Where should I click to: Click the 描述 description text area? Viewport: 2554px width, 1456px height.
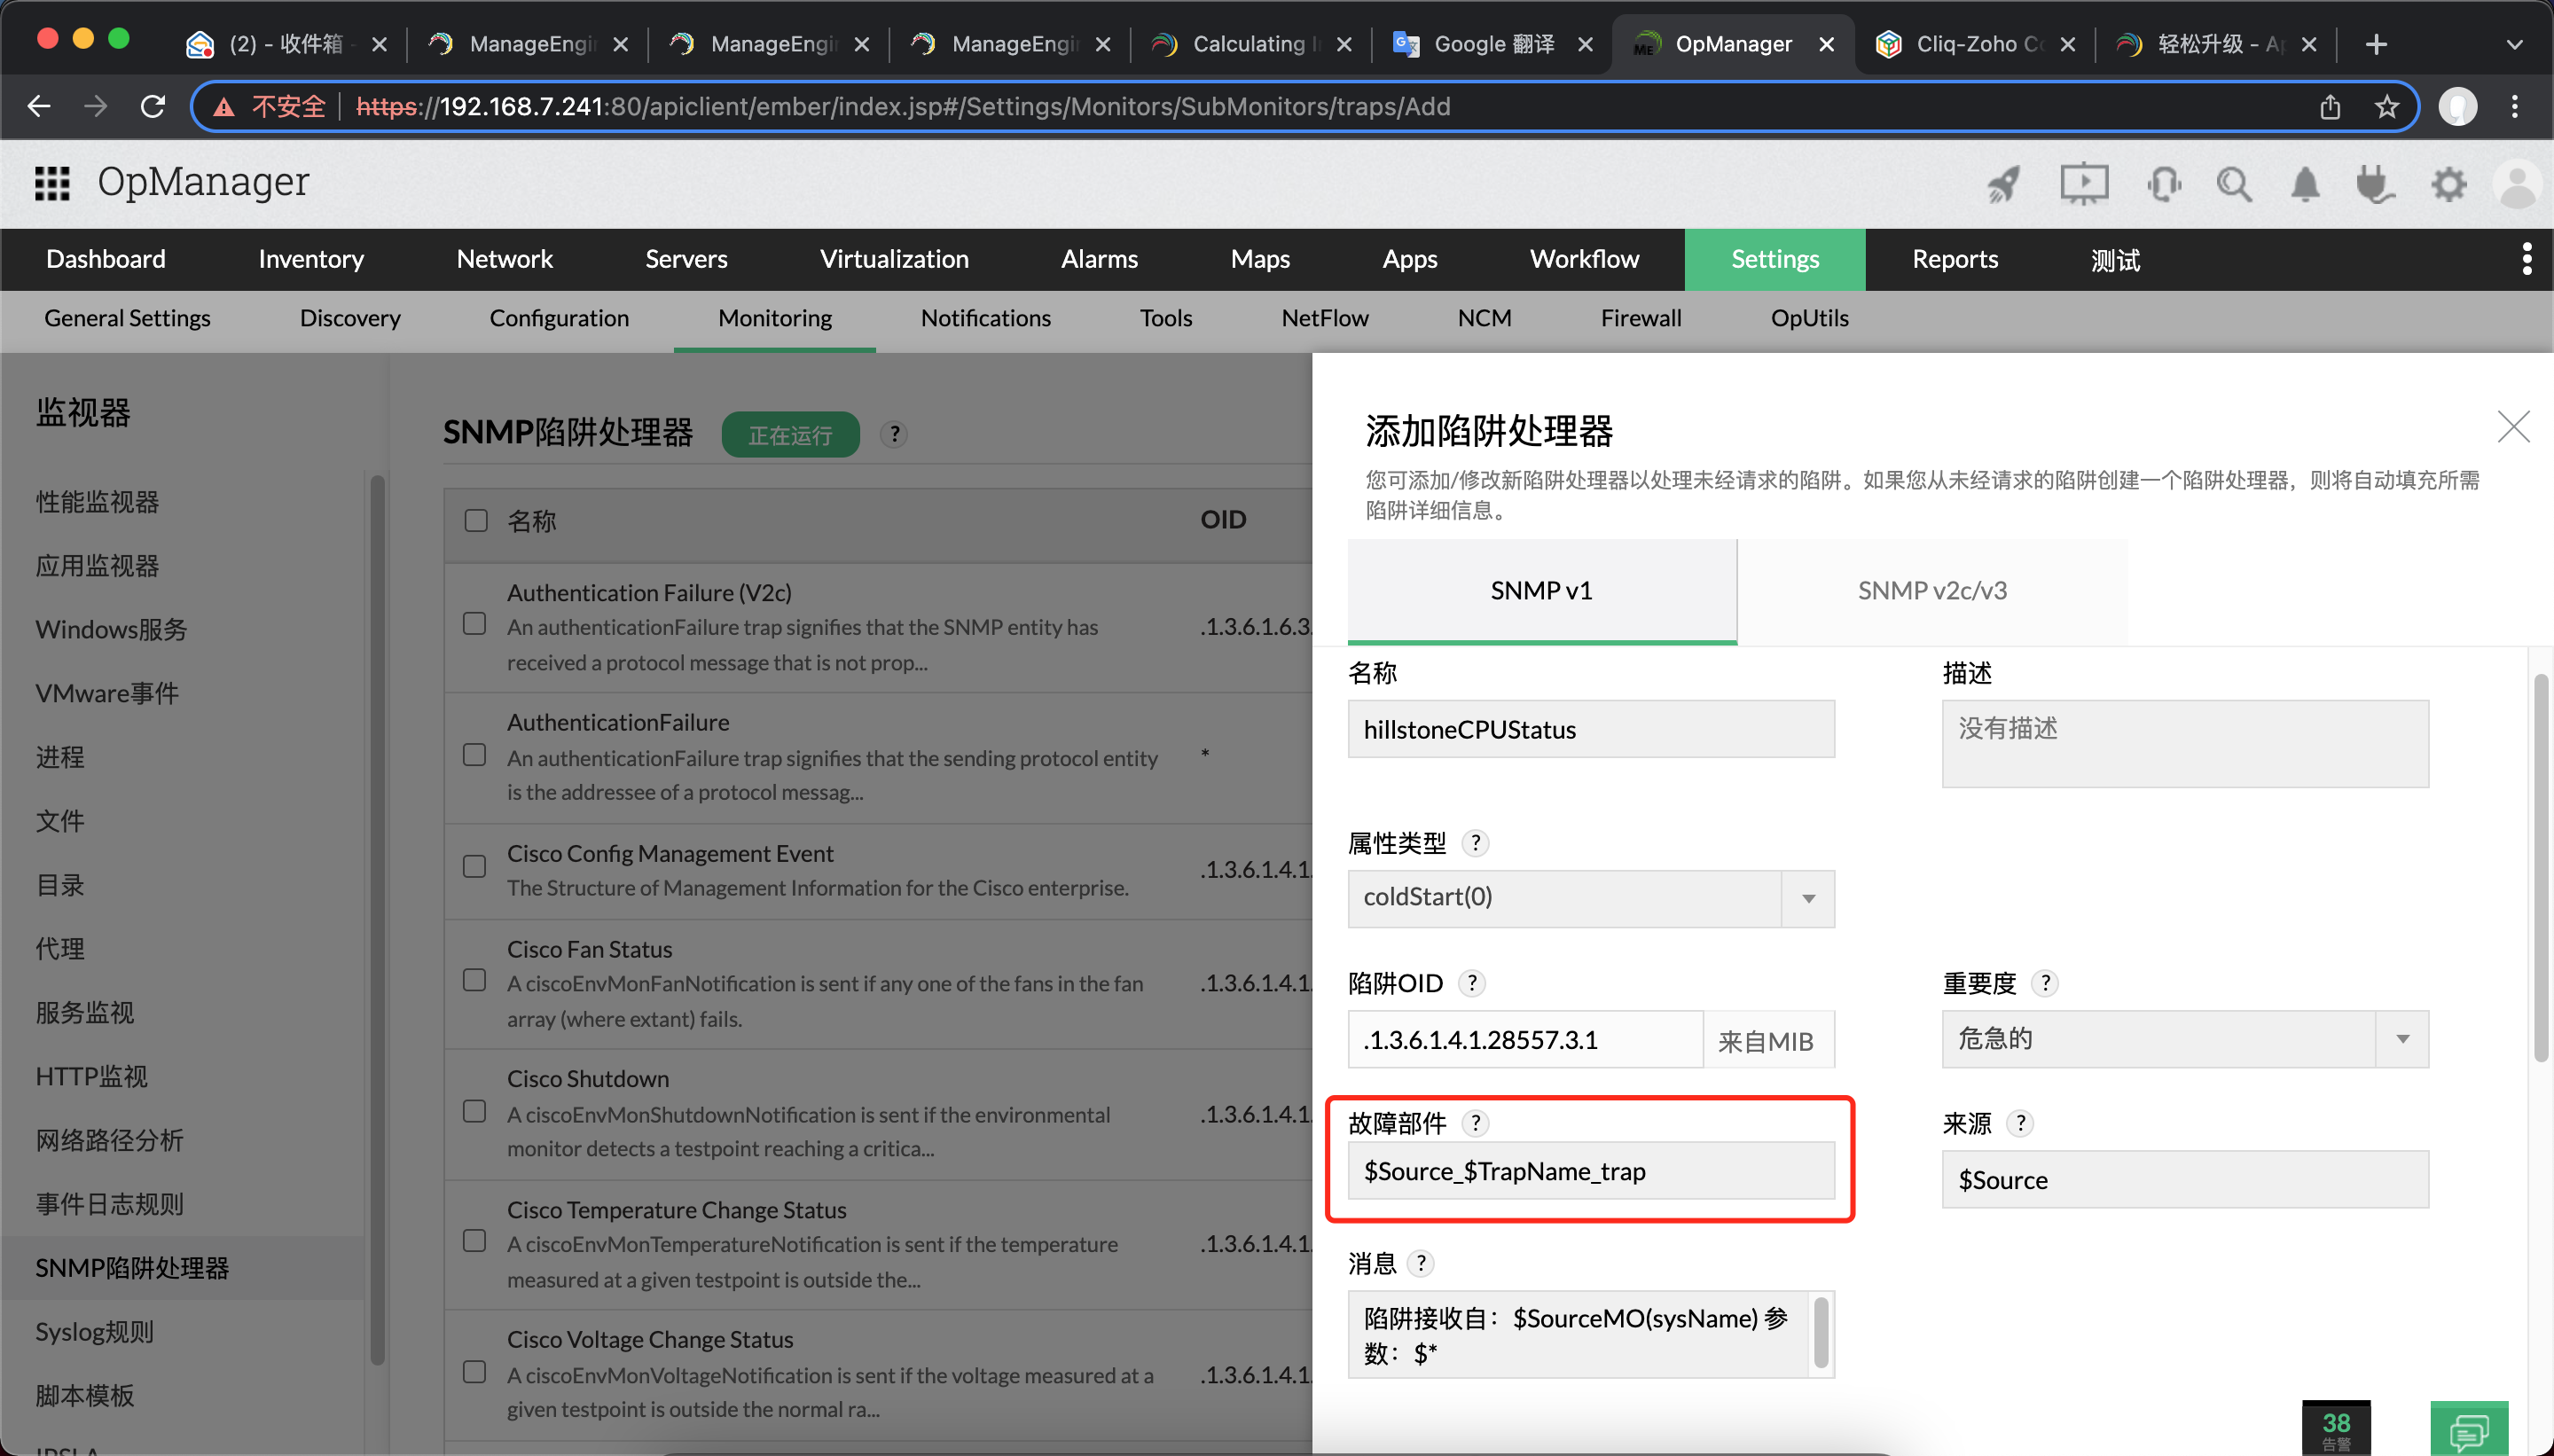(x=2185, y=744)
